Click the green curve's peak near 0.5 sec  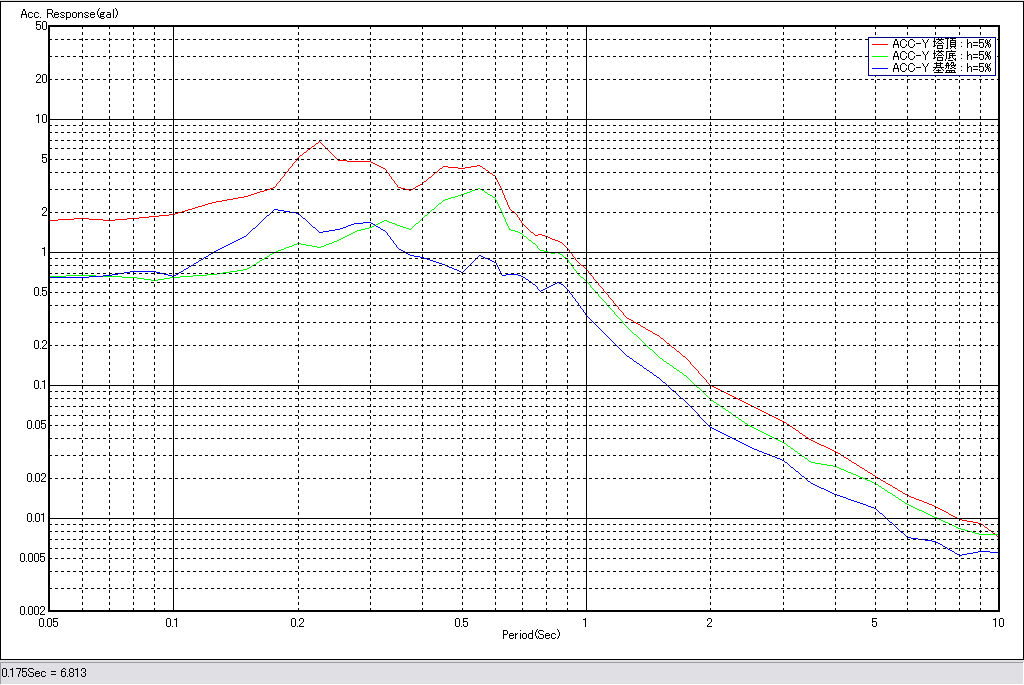pos(479,189)
